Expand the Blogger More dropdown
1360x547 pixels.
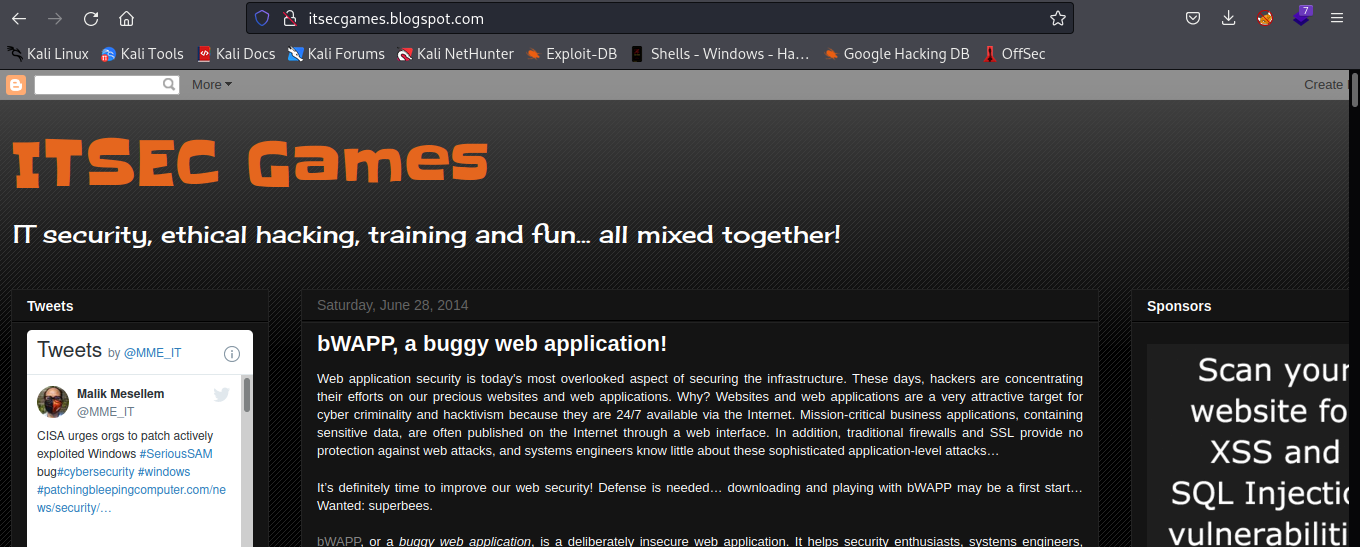point(211,85)
